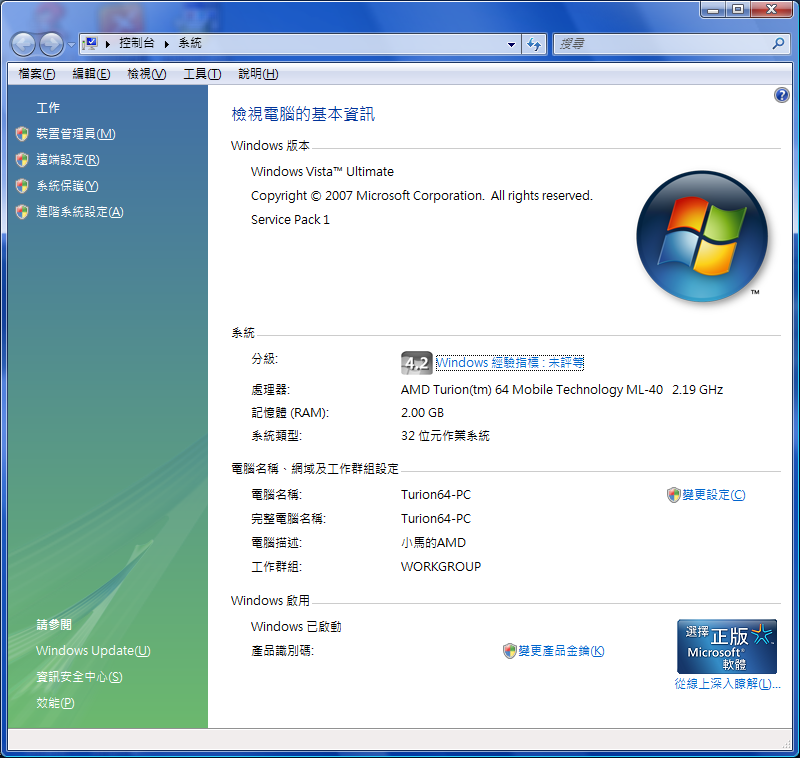Click shield icon next to 遠端設定

[x=22, y=160]
